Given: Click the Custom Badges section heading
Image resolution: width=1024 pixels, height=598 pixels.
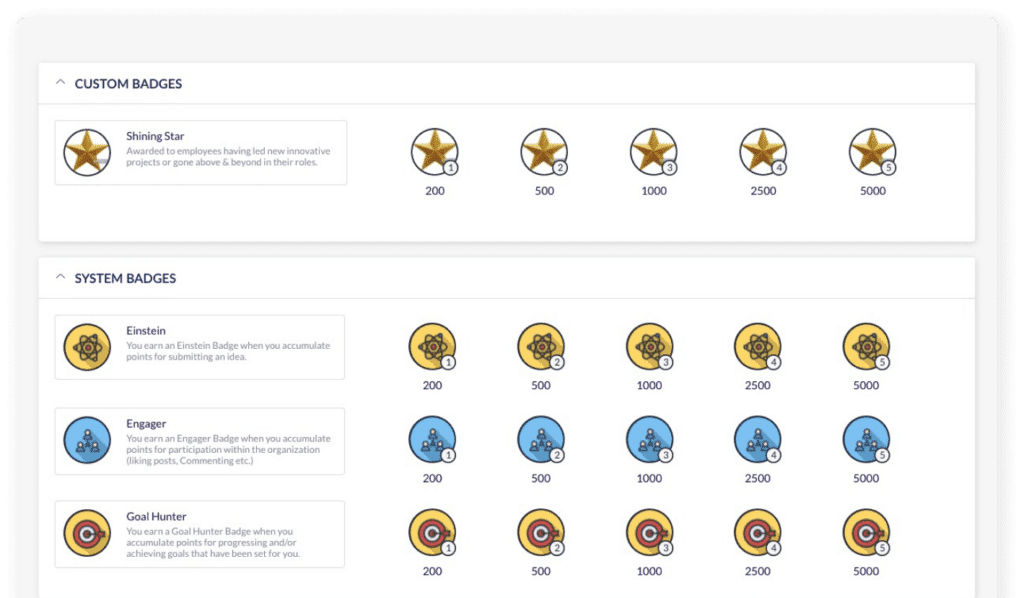Looking at the screenshot, I should (x=128, y=84).
